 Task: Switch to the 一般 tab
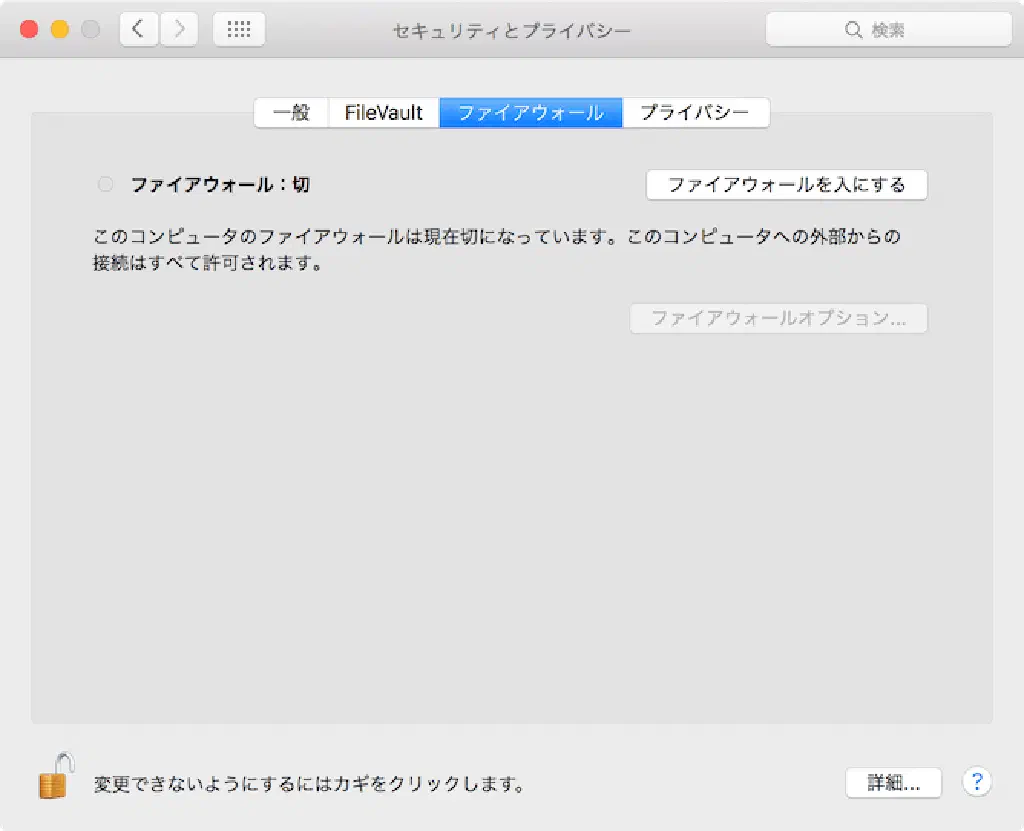click(291, 113)
